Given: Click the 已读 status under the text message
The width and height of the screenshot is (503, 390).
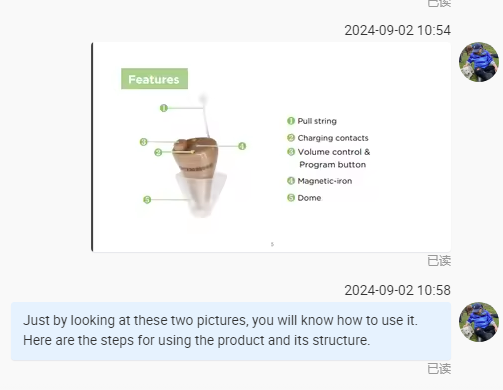Looking at the screenshot, I should click(439, 369).
